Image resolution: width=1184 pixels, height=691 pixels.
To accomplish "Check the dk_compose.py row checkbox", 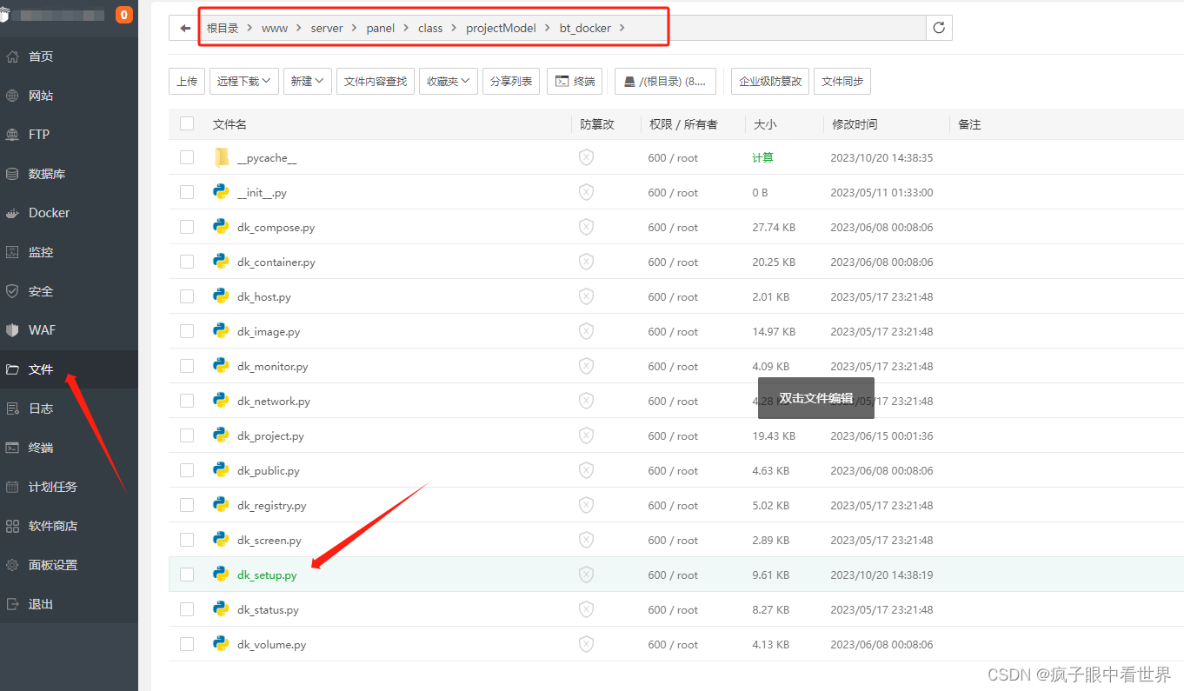I will pos(187,227).
